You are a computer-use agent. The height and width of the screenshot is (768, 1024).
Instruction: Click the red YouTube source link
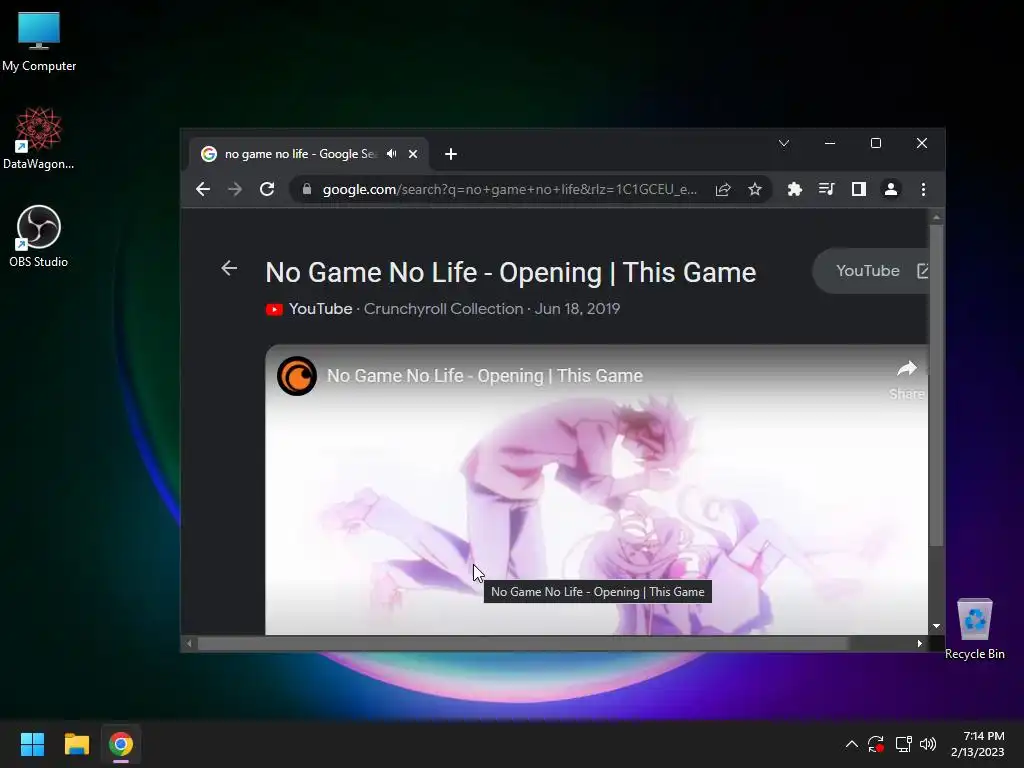[x=310, y=309]
